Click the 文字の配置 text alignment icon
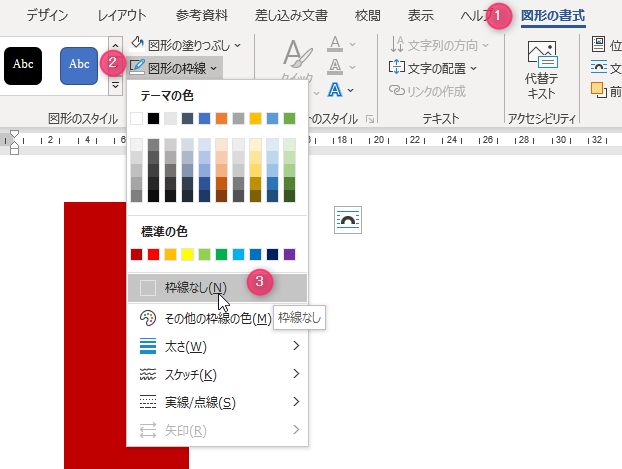The height and width of the screenshot is (469, 622). tap(397, 67)
